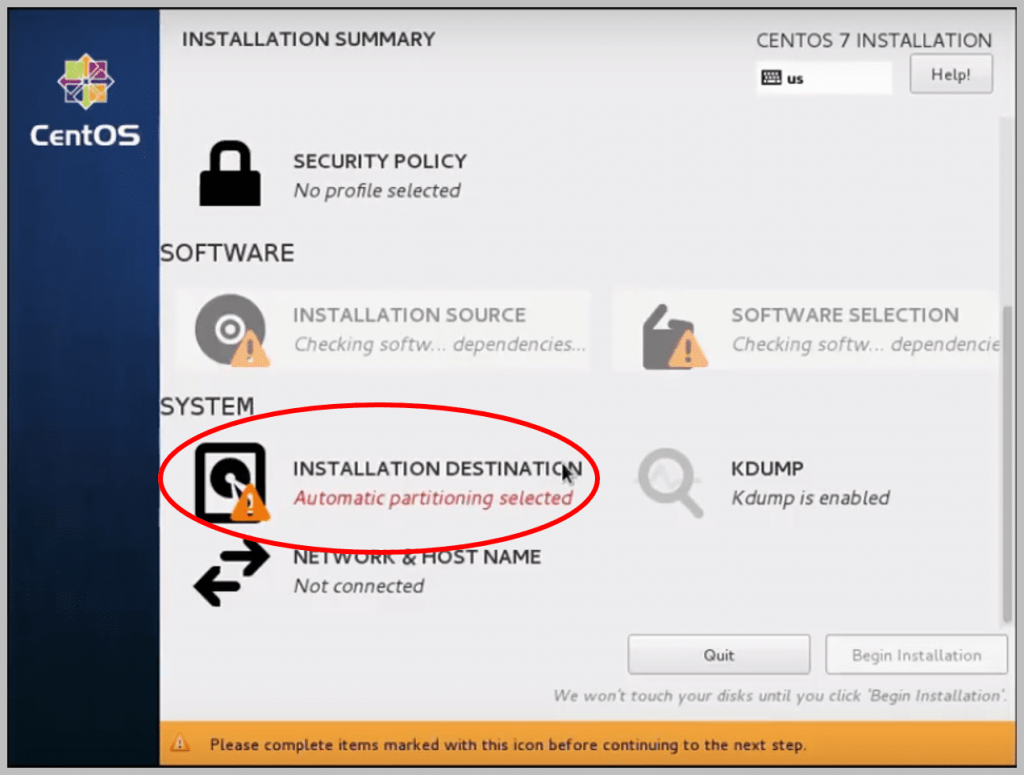The height and width of the screenshot is (775, 1024).
Task: Open Security Policy via padlock icon
Action: (230, 174)
